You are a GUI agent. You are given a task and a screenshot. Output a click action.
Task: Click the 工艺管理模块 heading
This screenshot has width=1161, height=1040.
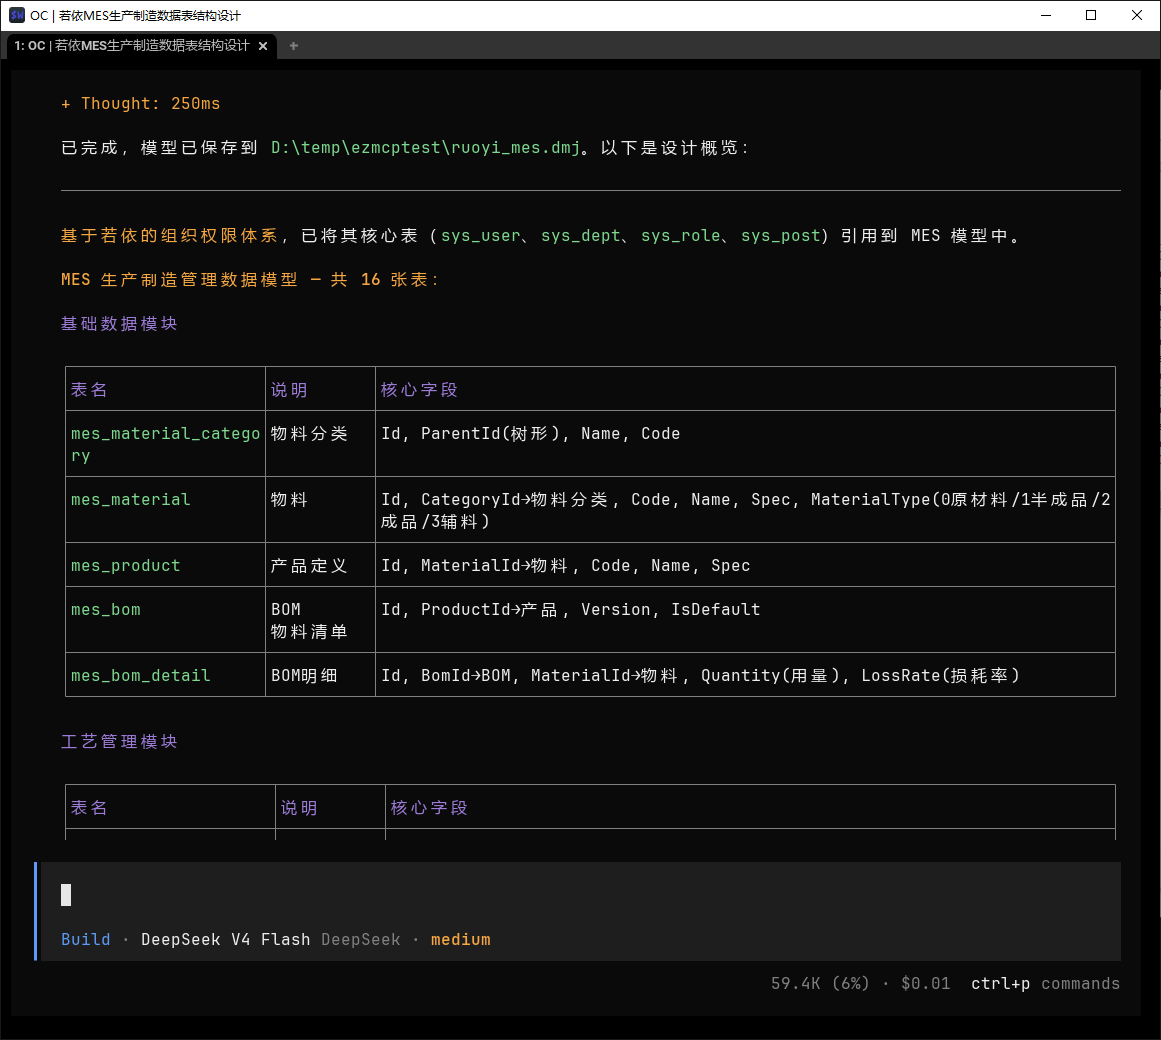119,742
